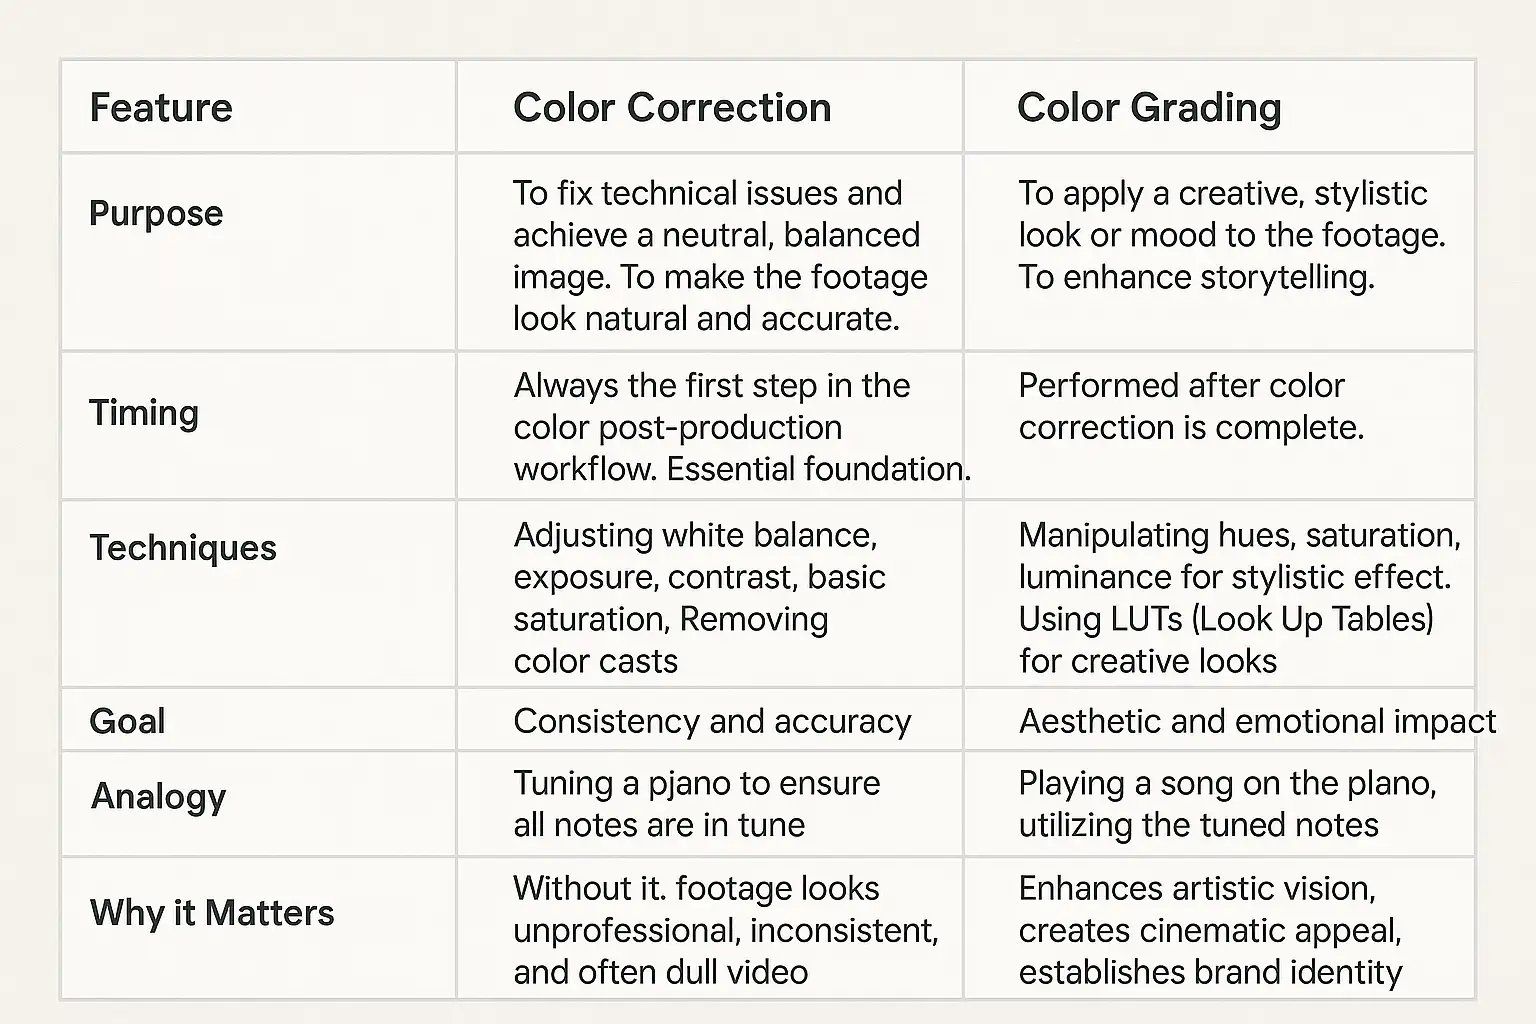Select the 'Enhances artistic vision' cell

coord(1210,930)
